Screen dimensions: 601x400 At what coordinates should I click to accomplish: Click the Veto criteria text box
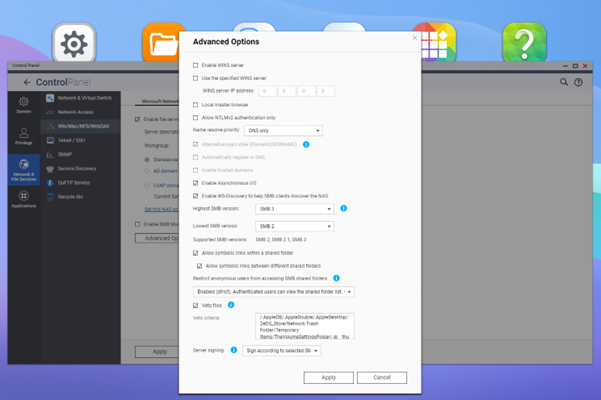[x=304, y=327]
